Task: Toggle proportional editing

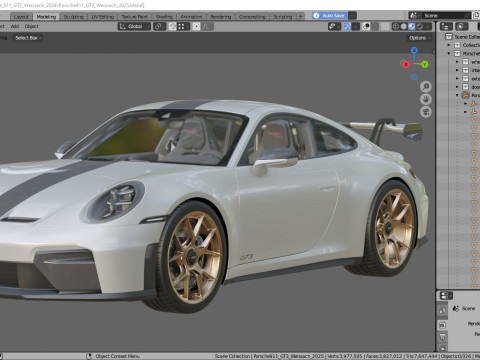Action: coord(197,26)
